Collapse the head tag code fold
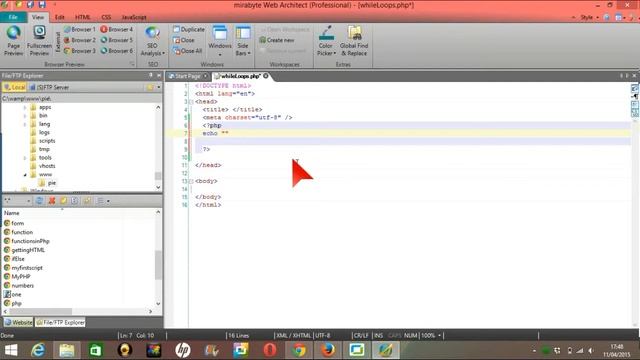The image size is (640, 360). coord(191,102)
